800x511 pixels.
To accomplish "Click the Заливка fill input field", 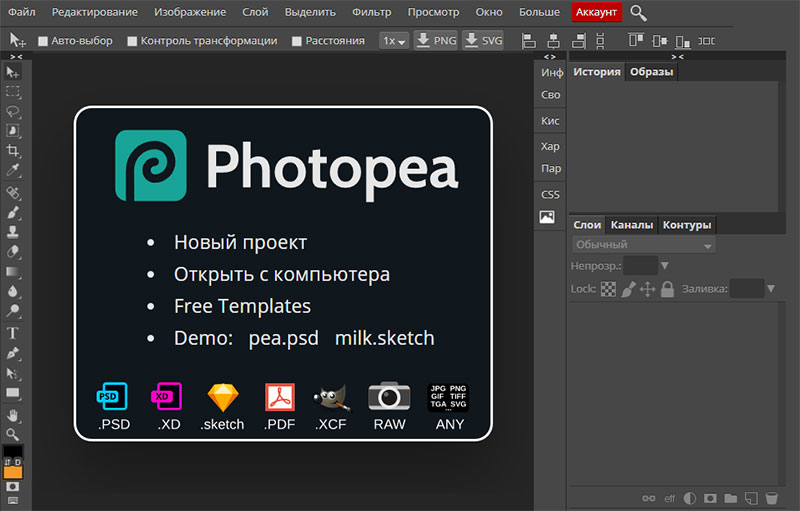I will tap(746, 289).
